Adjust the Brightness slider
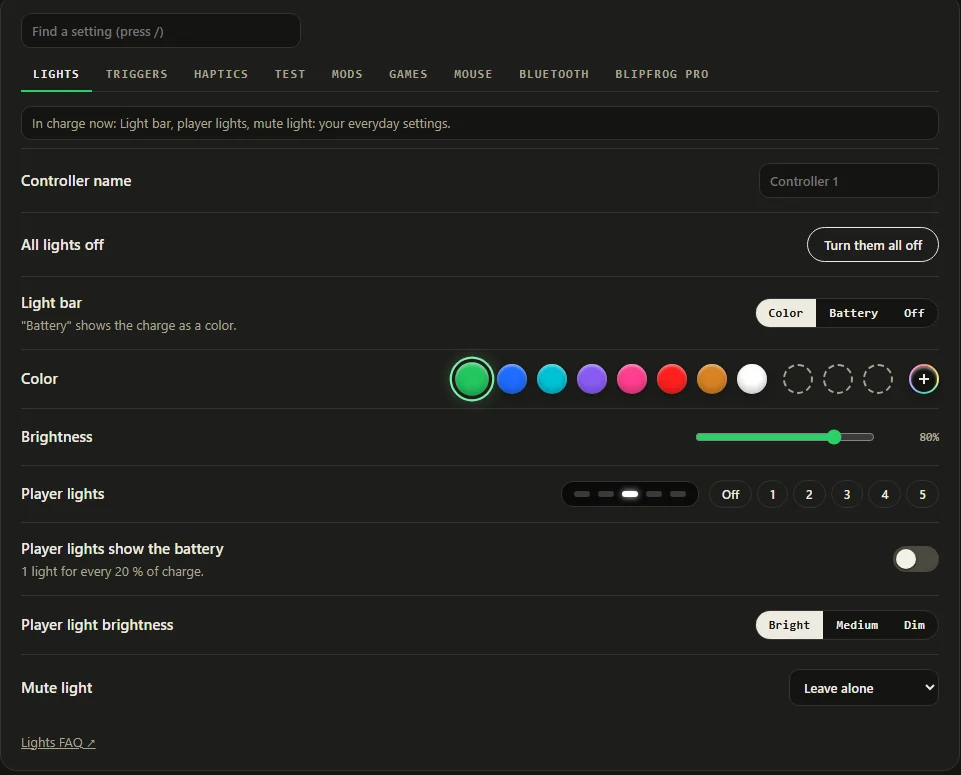 coord(784,437)
